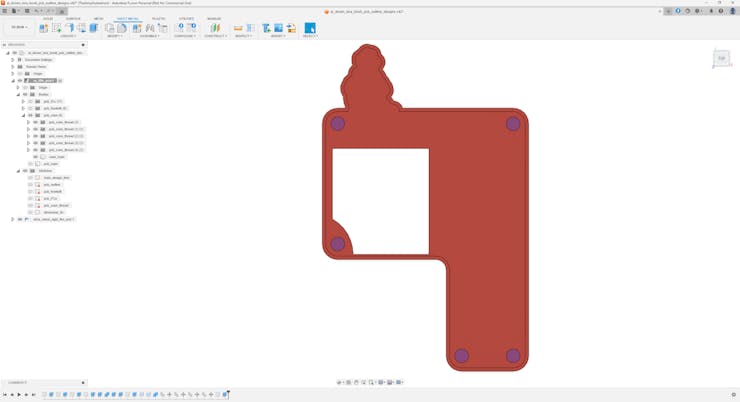The height and width of the screenshot is (402, 740).
Task: Click the Orbit navigation icon
Action: (x=340, y=382)
